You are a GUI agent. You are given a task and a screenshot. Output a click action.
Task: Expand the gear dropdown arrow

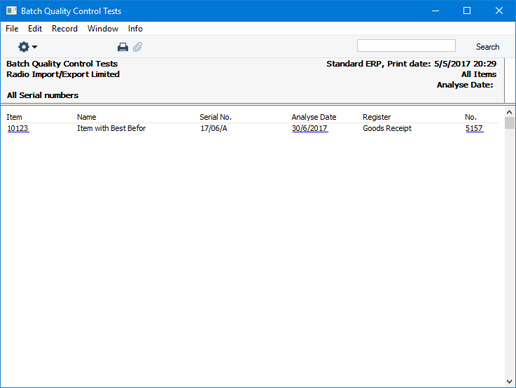pyautogui.click(x=34, y=47)
